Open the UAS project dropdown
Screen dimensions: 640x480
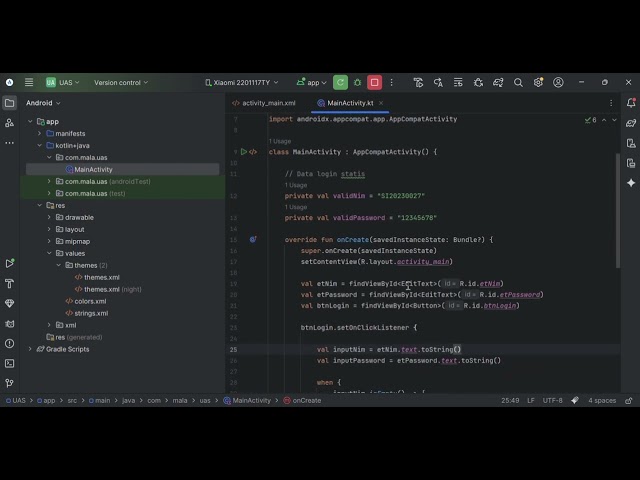click(x=63, y=82)
